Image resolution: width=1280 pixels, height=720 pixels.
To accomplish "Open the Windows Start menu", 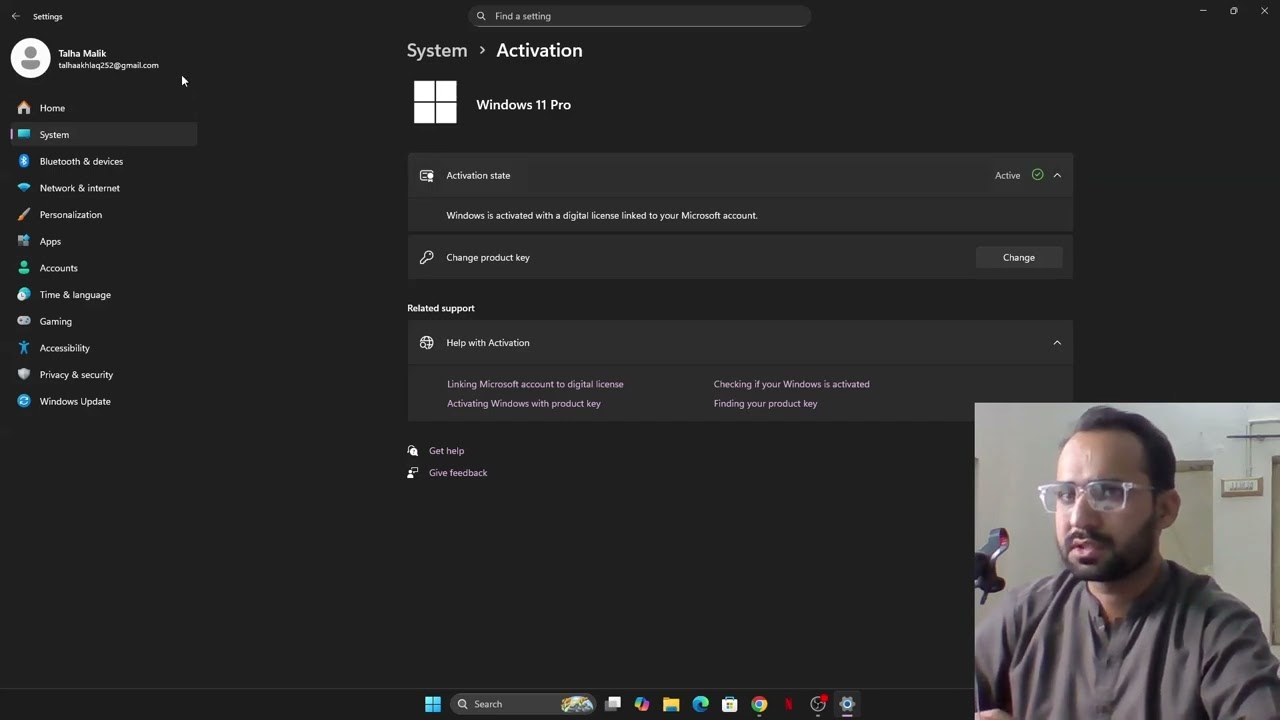I will [433, 704].
